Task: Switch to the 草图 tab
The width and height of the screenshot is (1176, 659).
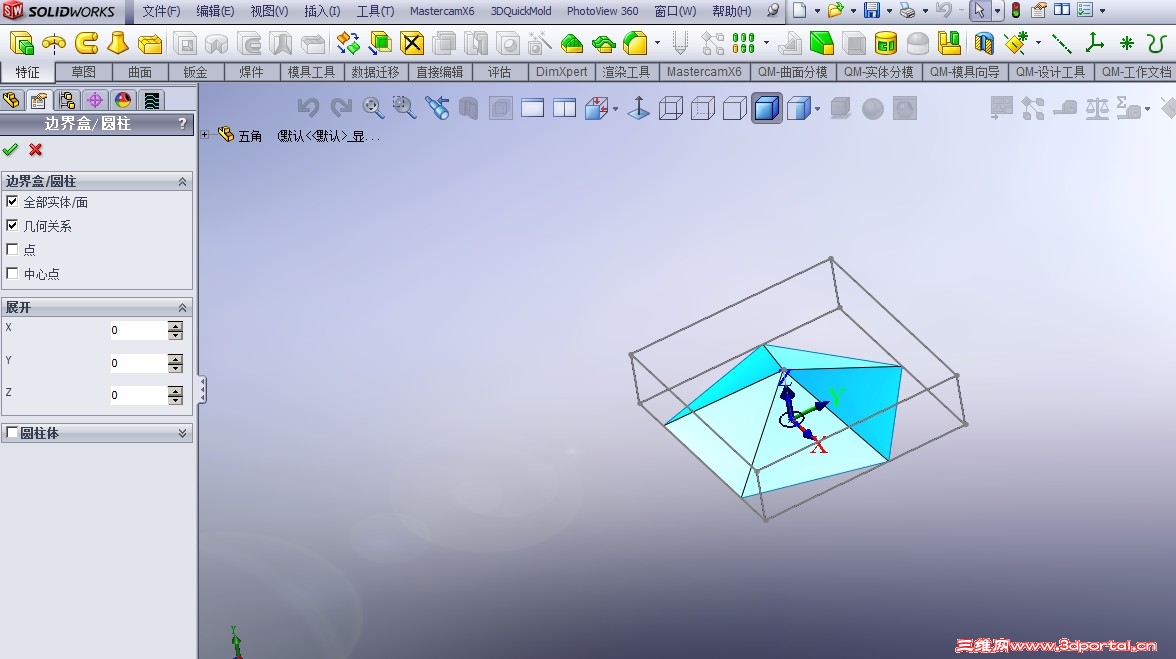Action: tap(84, 72)
